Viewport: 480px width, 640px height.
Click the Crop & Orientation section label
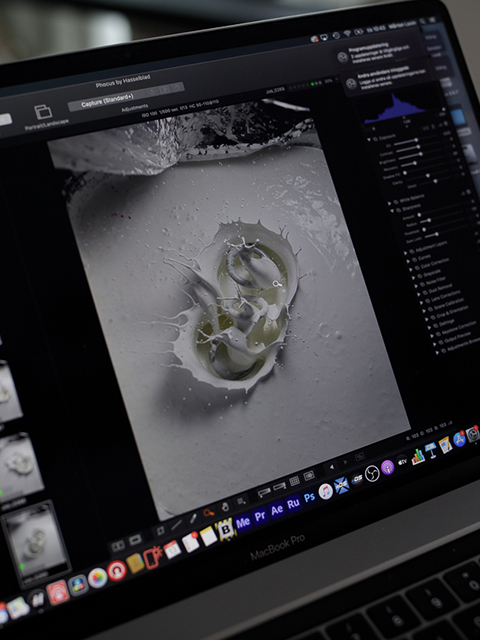(452, 311)
